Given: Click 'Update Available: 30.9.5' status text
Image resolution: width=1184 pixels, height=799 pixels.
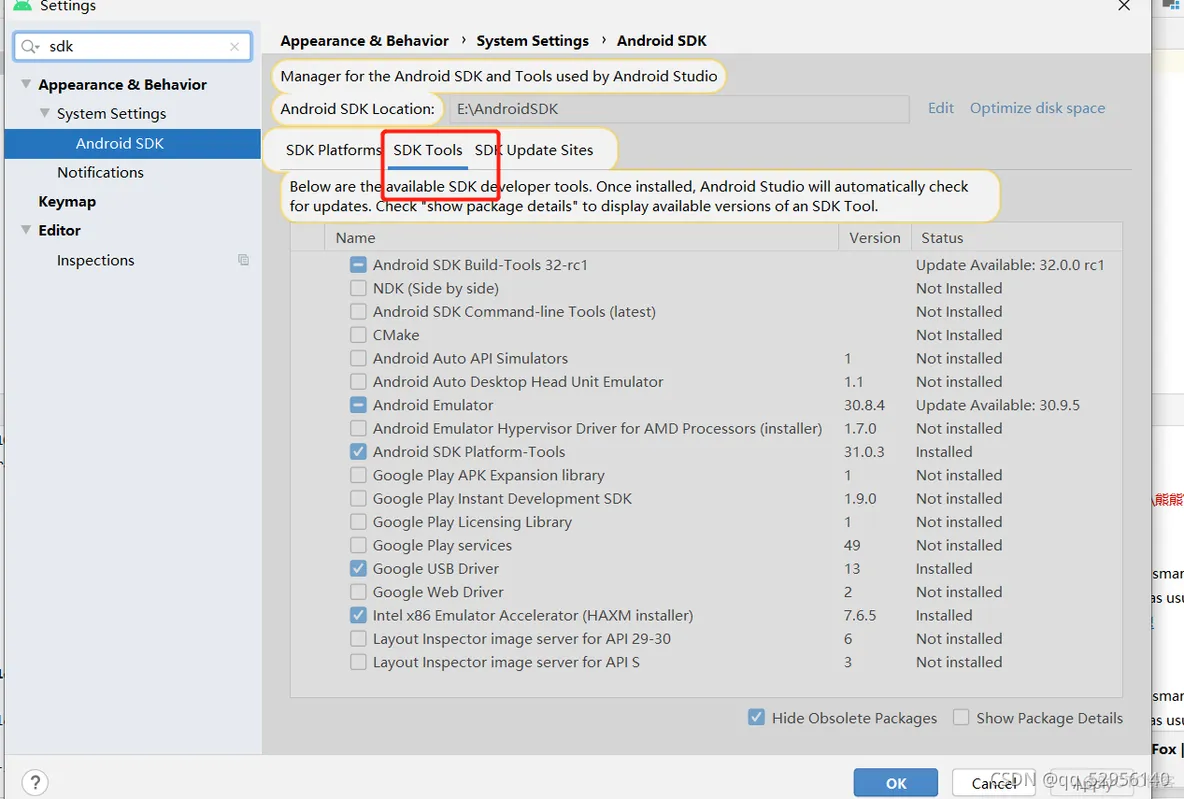Looking at the screenshot, I should (x=997, y=406).
